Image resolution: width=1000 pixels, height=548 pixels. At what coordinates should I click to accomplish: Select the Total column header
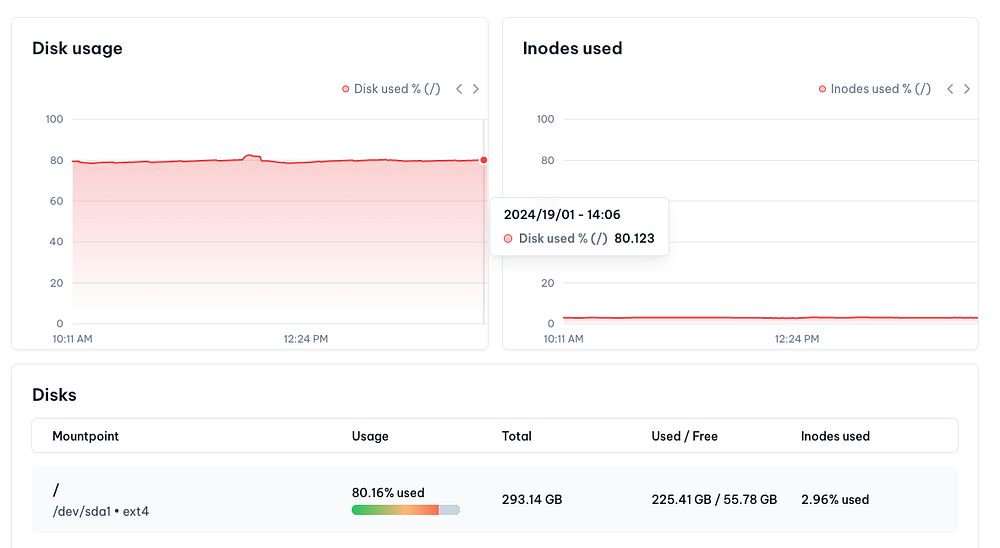click(517, 436)
